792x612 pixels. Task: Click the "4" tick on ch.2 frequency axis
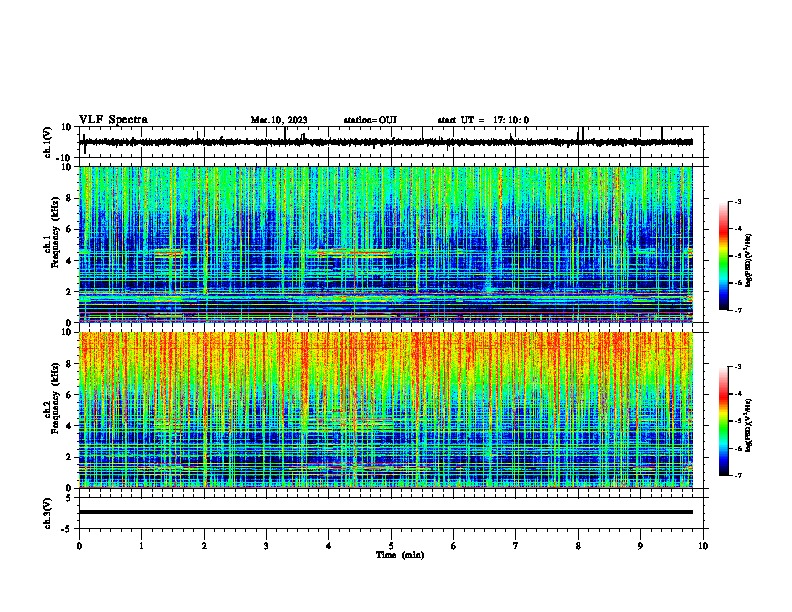click(x=69, y=426)
